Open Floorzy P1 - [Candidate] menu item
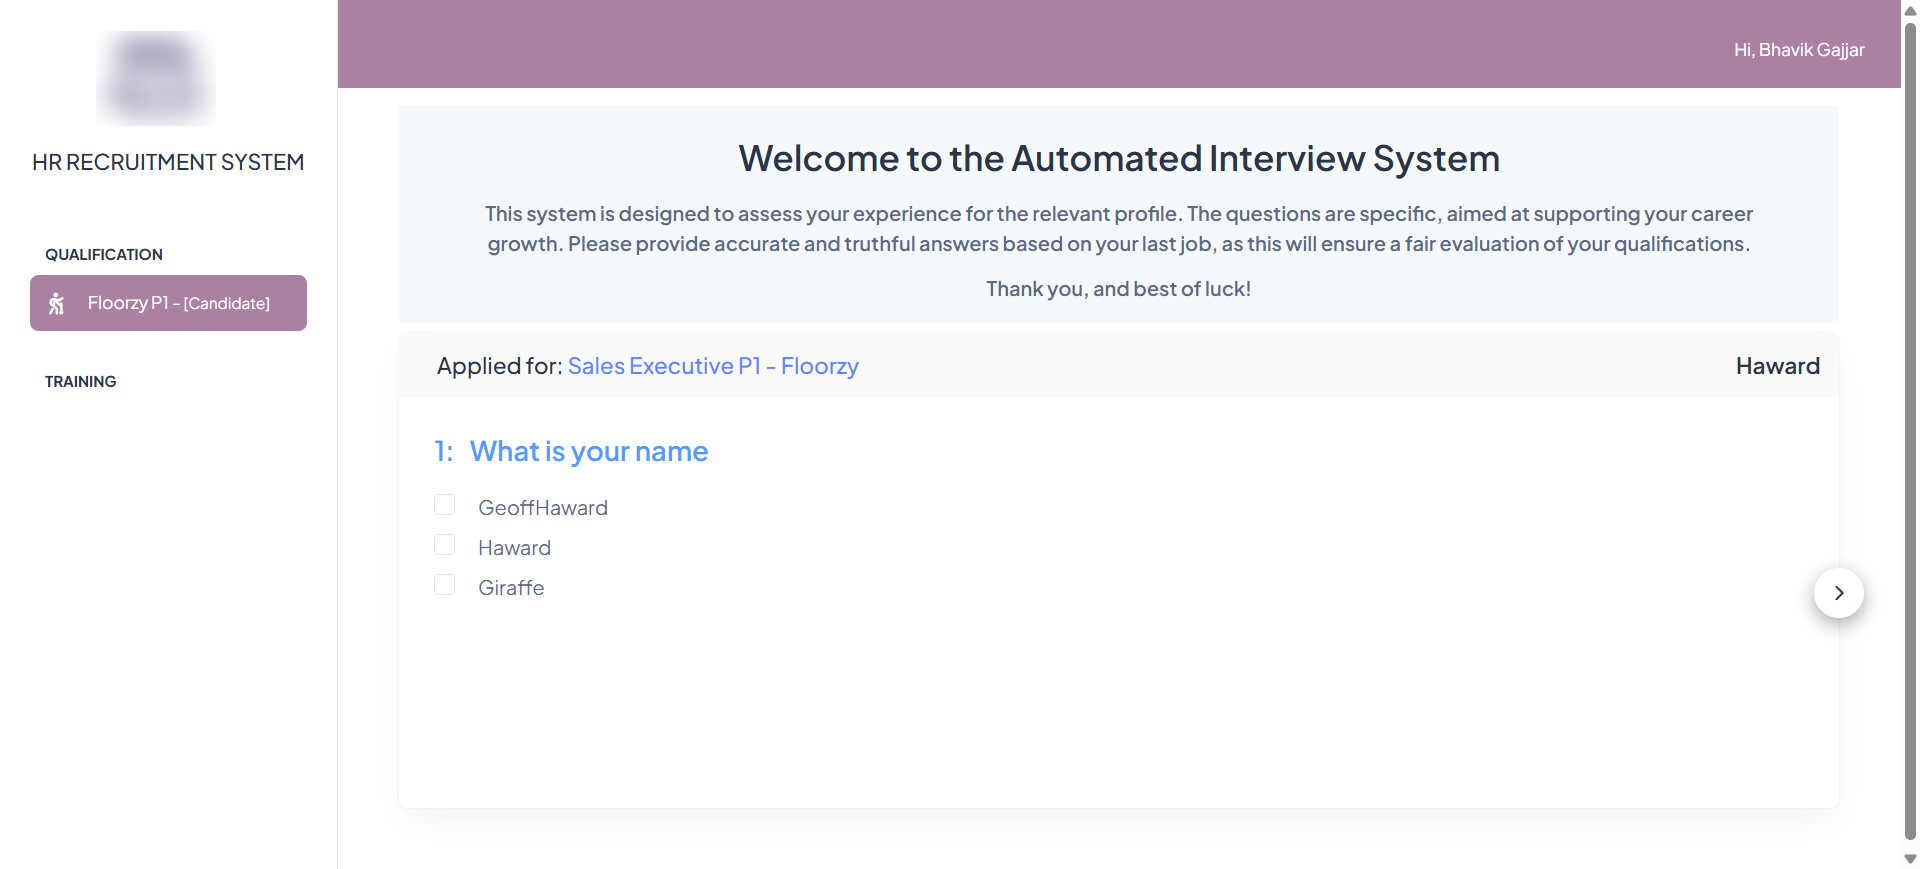 [x=168, y=303]
